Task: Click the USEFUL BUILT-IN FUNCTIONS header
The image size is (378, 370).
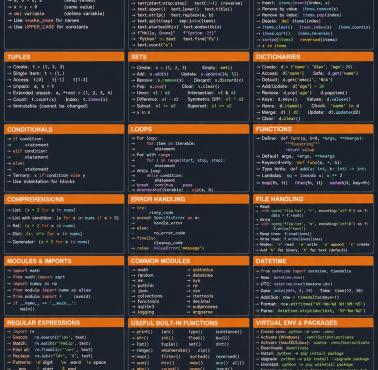Action: (189, 323)
